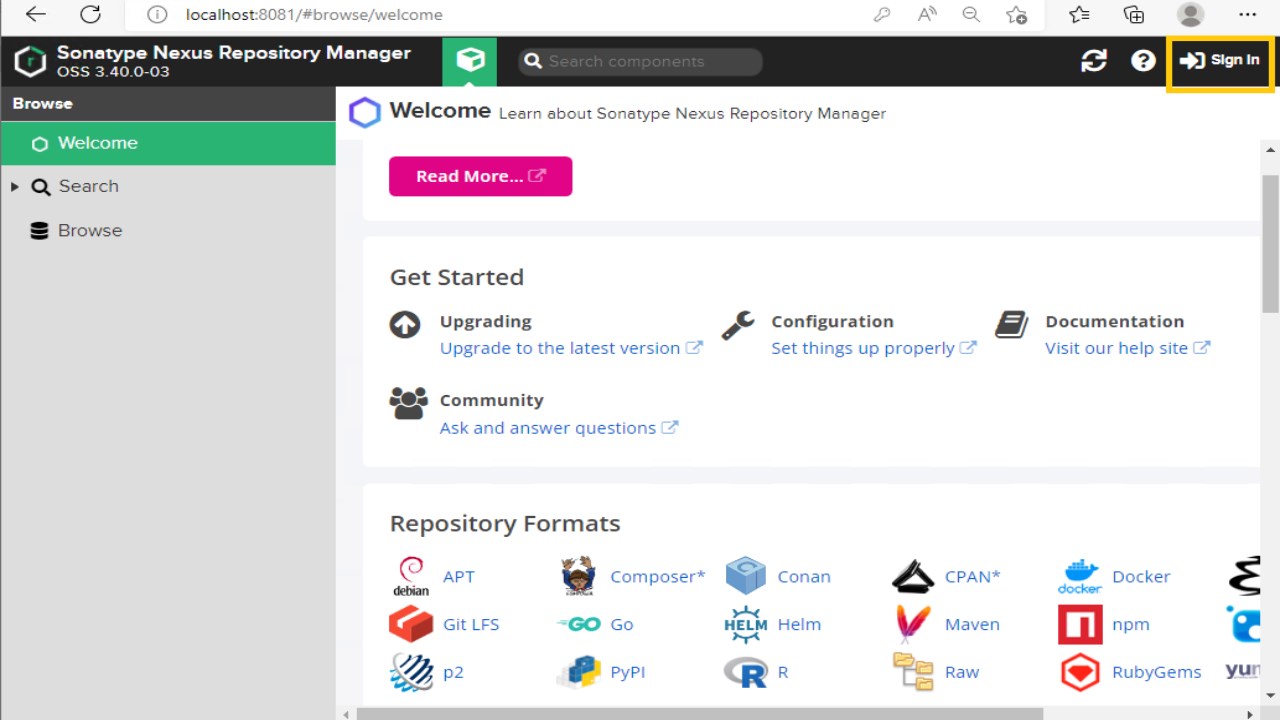Click the CPAN logo icon
The width and height of the screenshot is (1280, 720).
click(912, 577)
